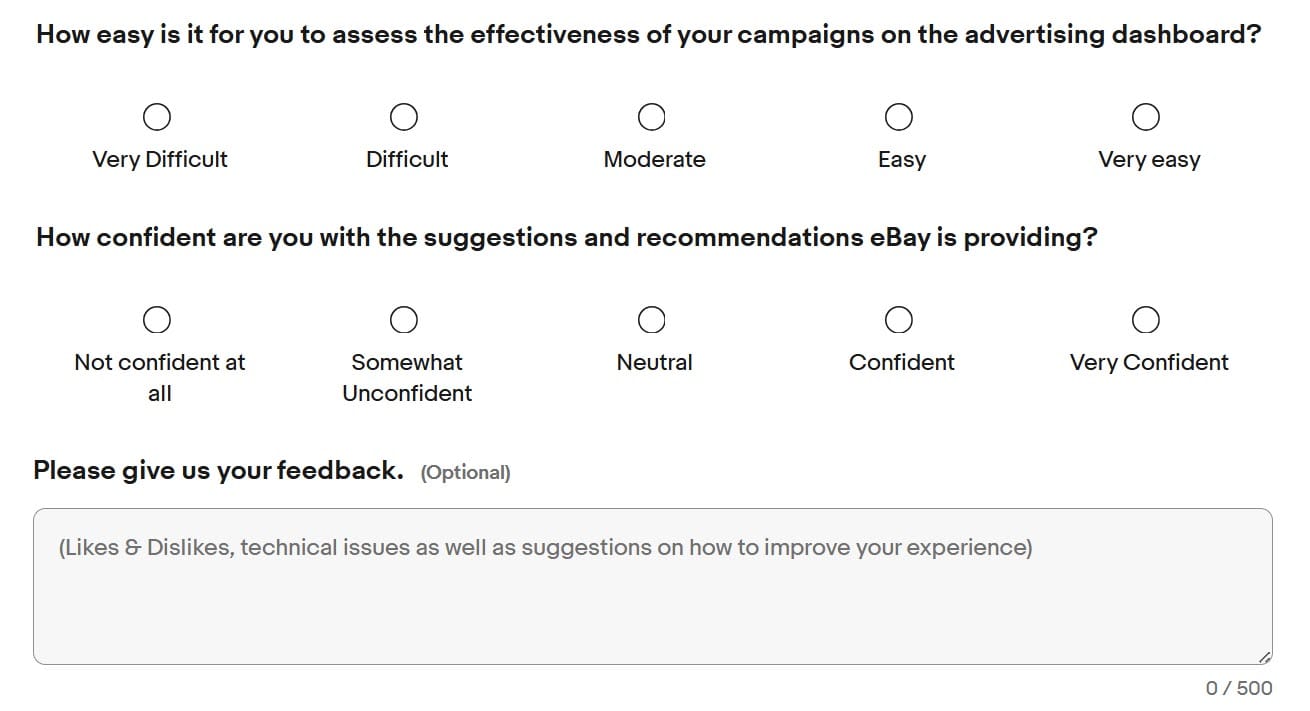Select the Difficult radio option

click(x=404, y=118)
